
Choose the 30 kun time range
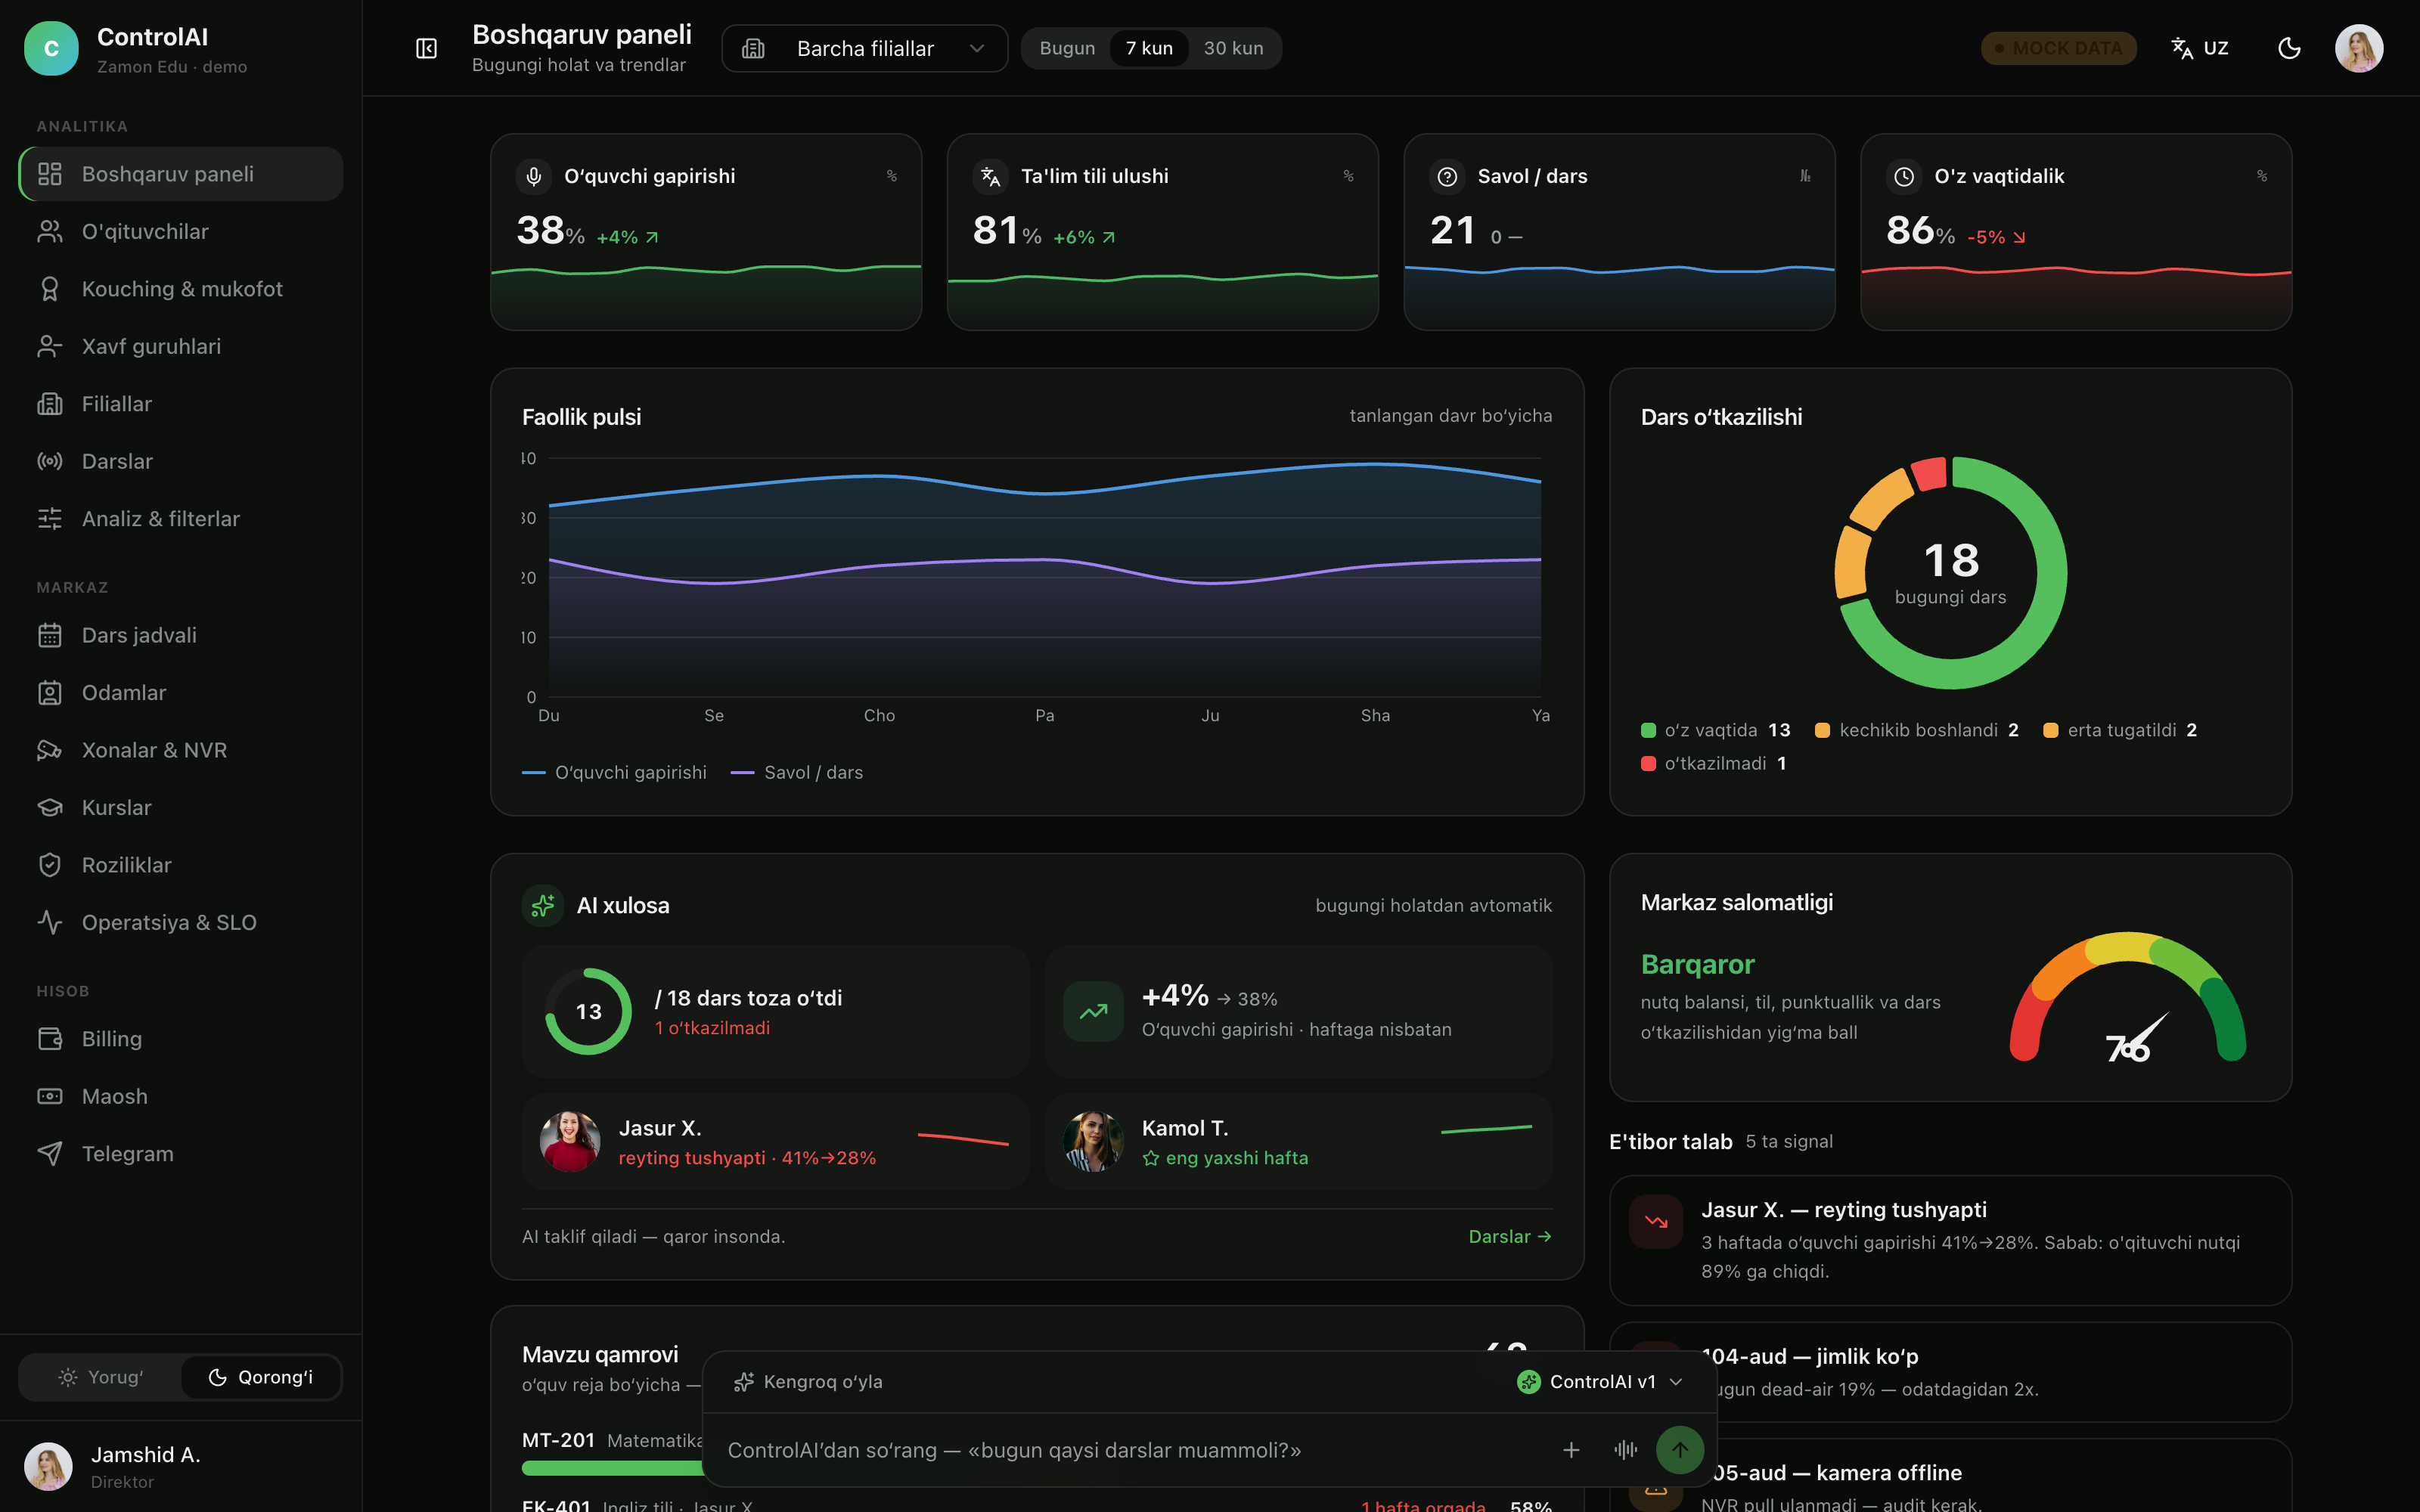pos(1233,48)
